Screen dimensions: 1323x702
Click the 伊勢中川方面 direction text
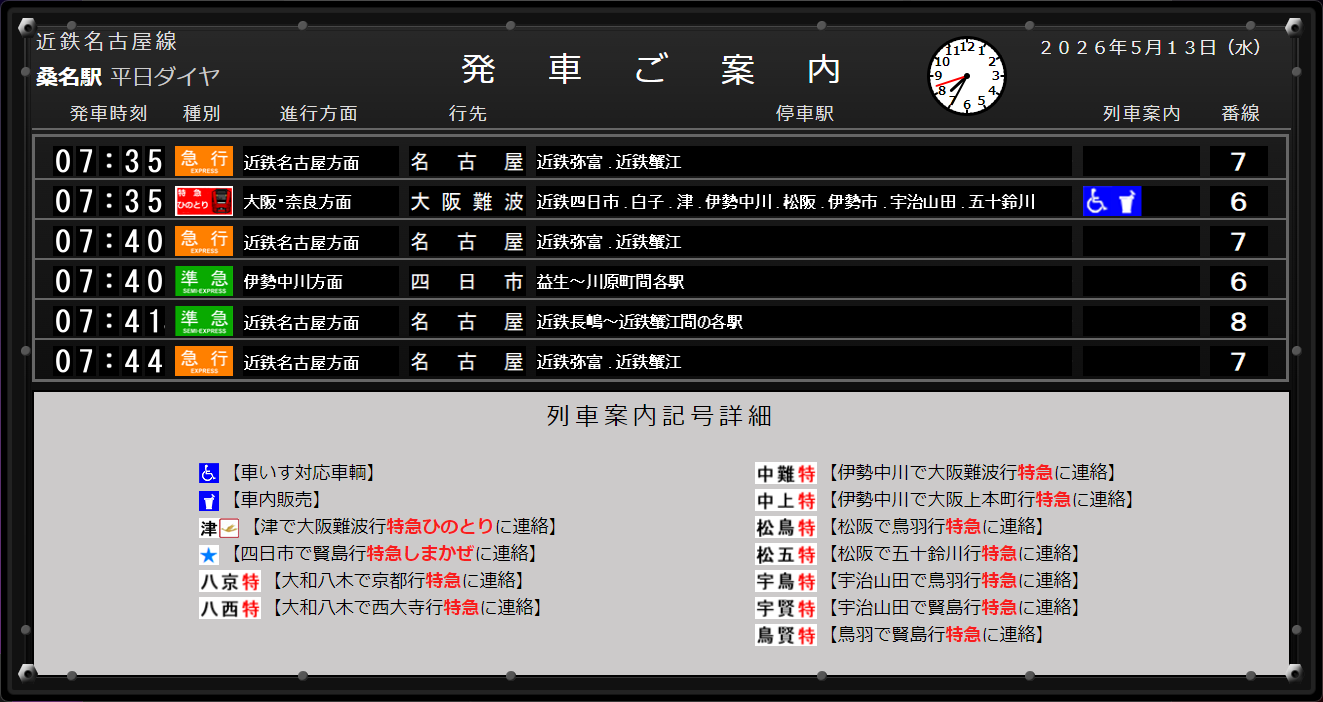(293, 282)
